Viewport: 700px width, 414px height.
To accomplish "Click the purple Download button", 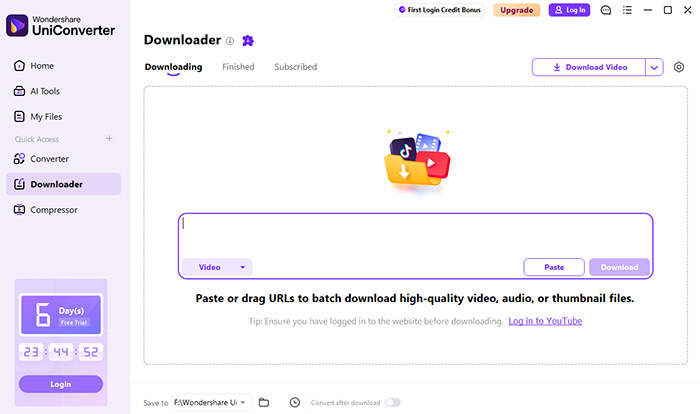I will pyautogui.click(x=619, y=267).
